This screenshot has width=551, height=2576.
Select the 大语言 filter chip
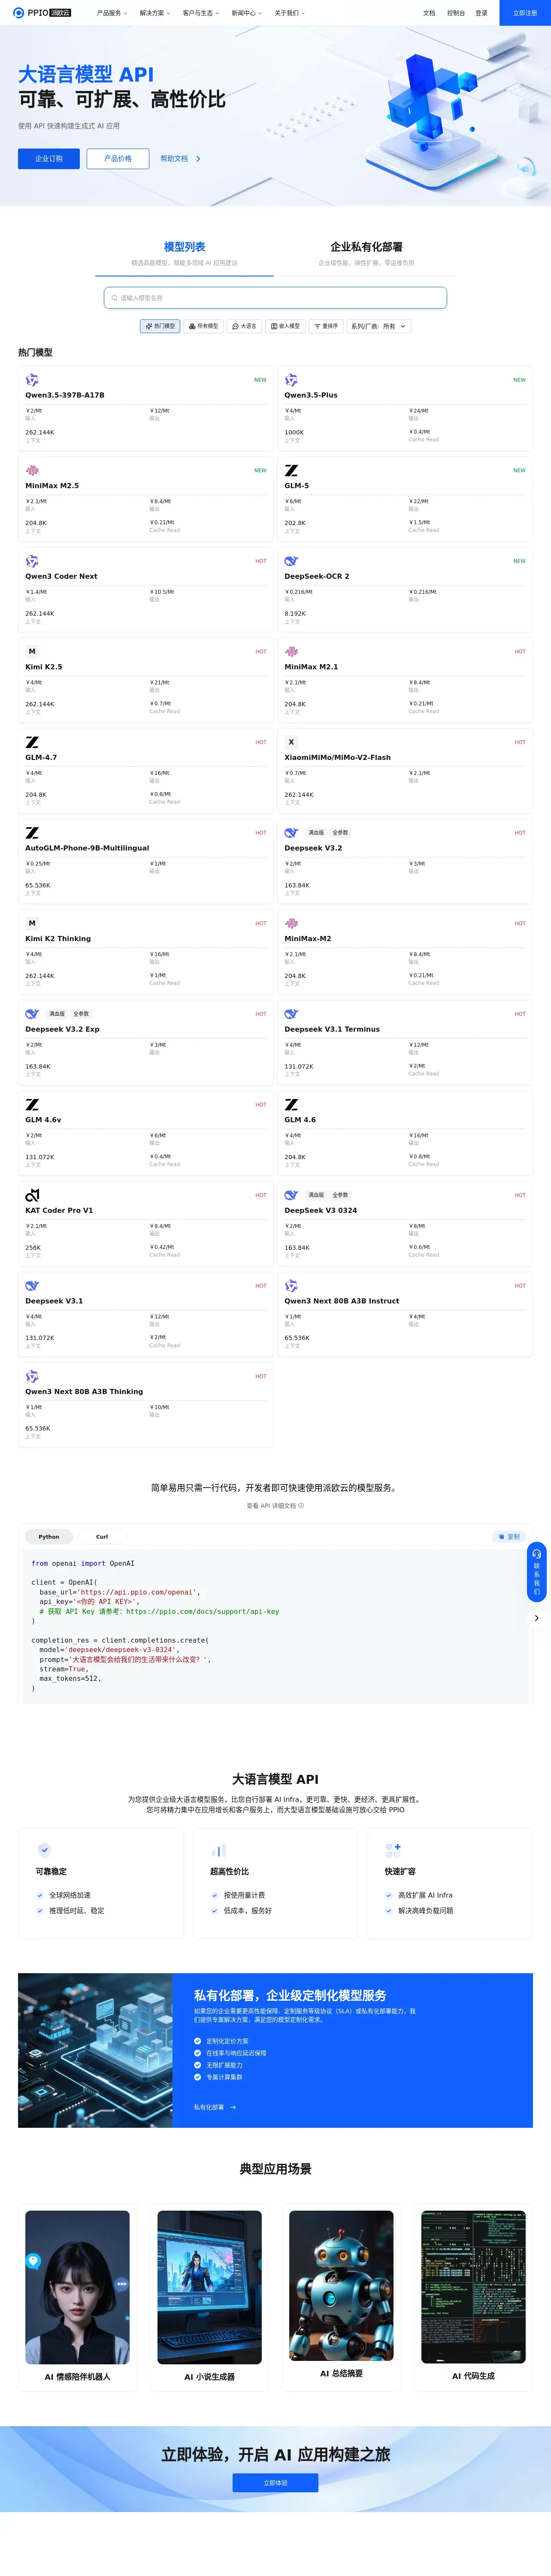(x=244, y=326)
